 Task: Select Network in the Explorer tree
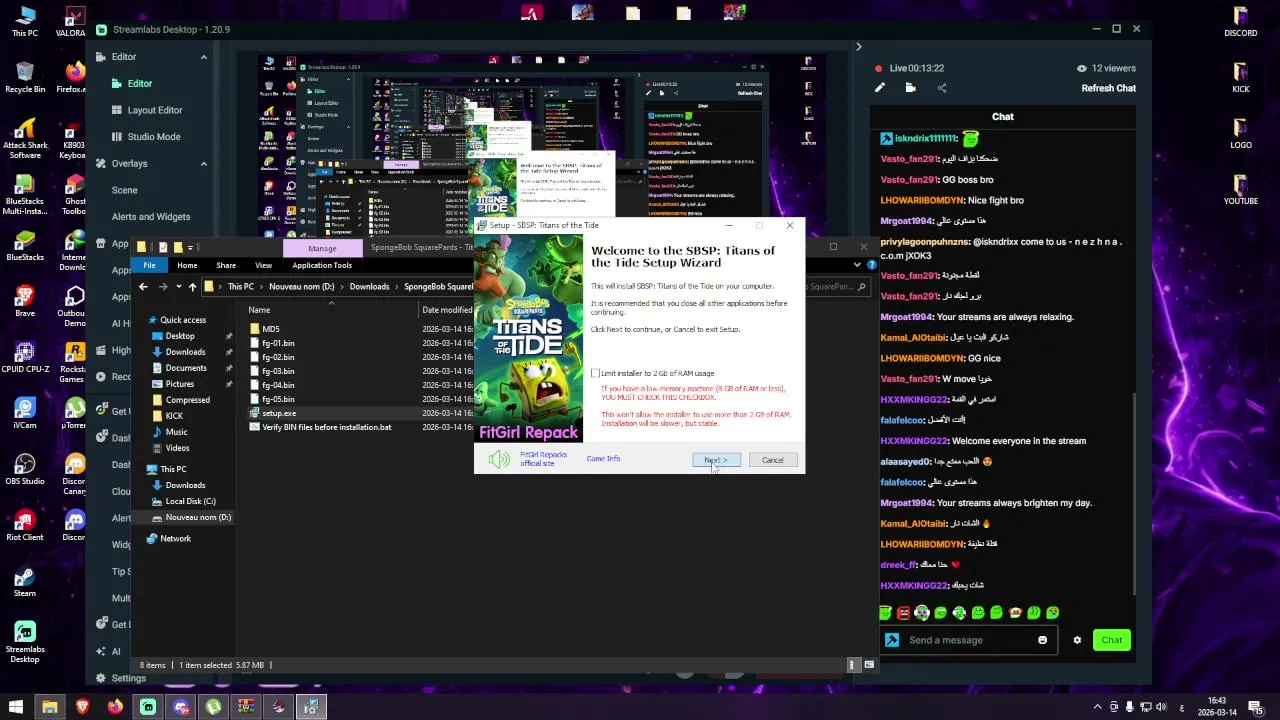point(175,538)
